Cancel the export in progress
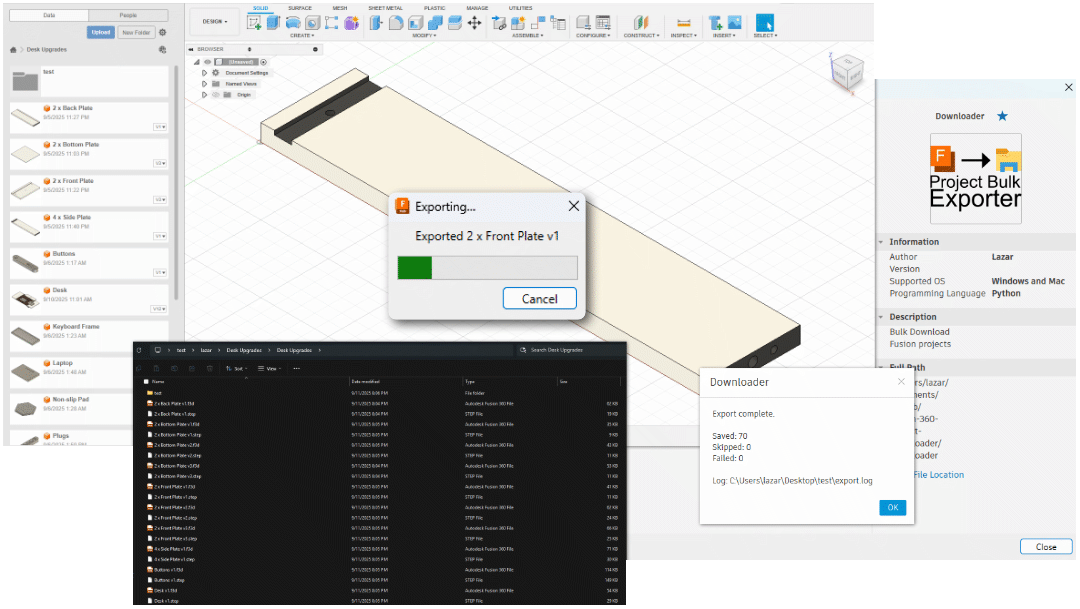The height and width of the screenshot is (609, 1080). coord(539,298)
